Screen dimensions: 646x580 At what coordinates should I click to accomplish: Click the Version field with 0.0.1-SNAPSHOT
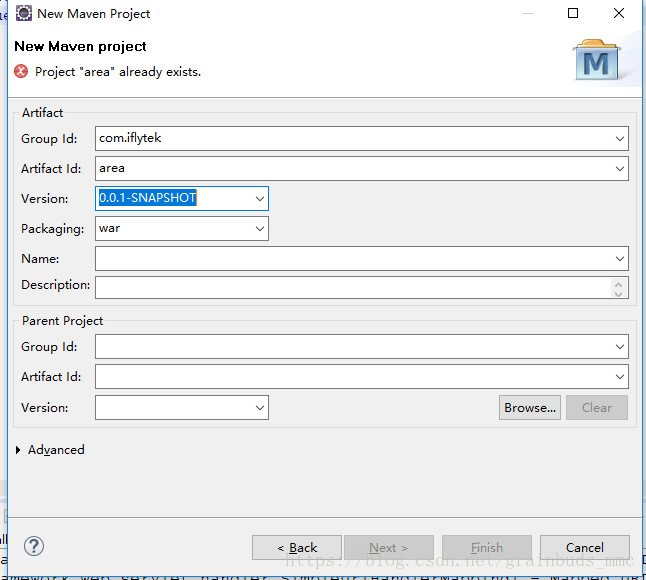click(182, 199)
